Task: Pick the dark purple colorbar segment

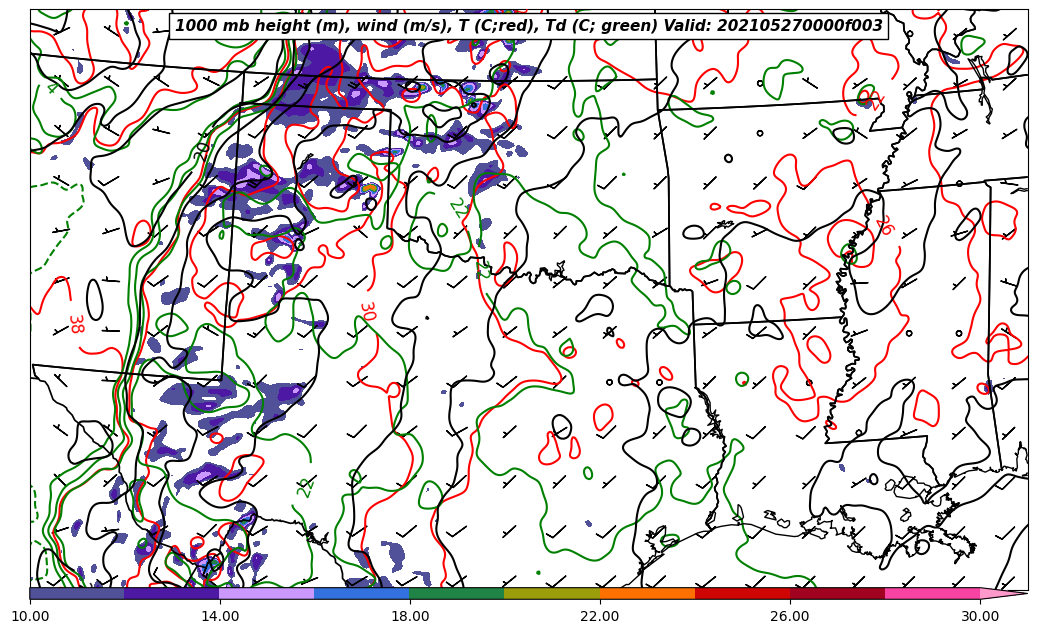Action: [x=172, y=593]
